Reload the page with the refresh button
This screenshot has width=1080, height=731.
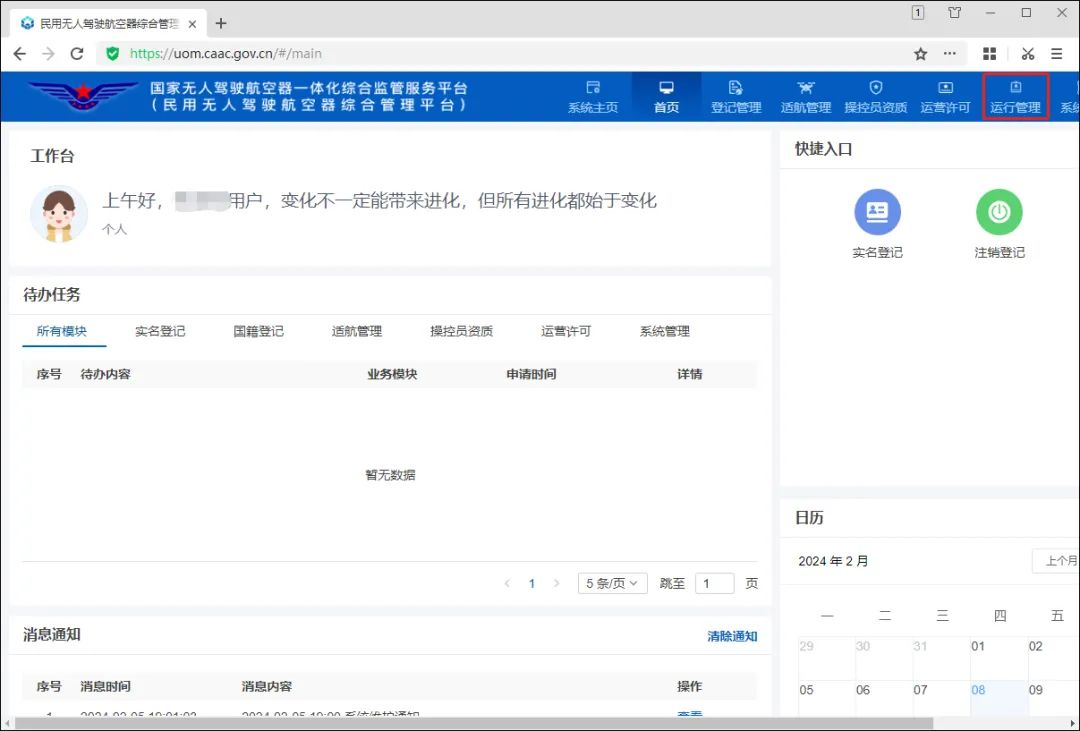77,54
